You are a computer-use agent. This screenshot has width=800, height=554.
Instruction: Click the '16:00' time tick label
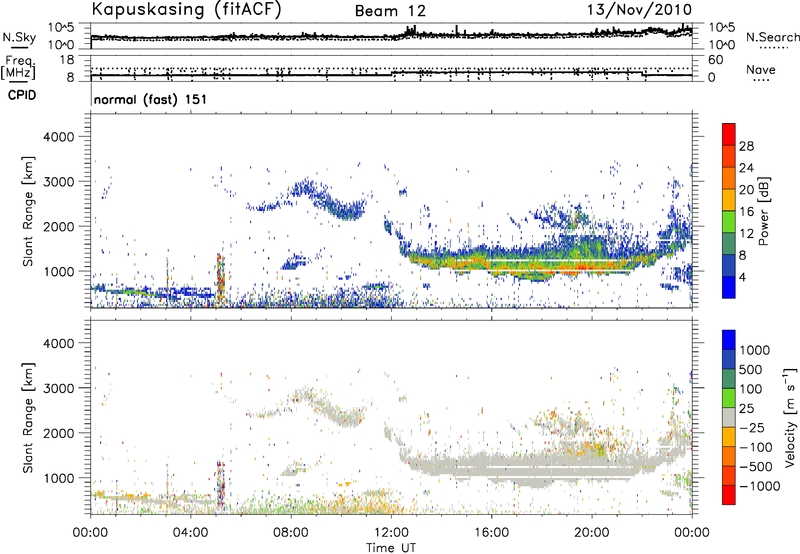(491, 533)
